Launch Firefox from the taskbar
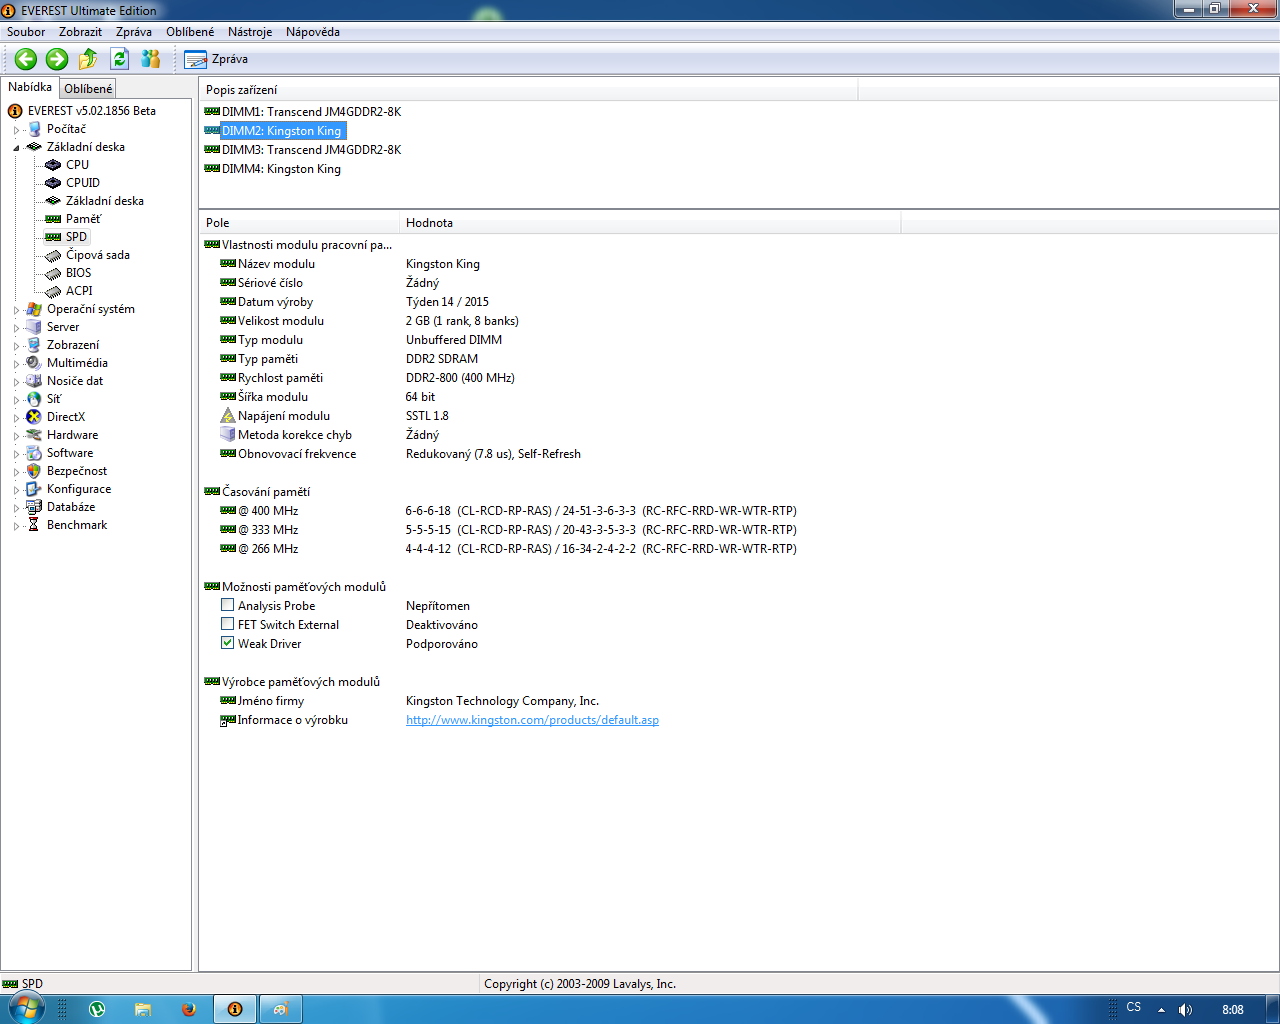This screenshot has height=1024, width=1280. [x=188, y=1009]
